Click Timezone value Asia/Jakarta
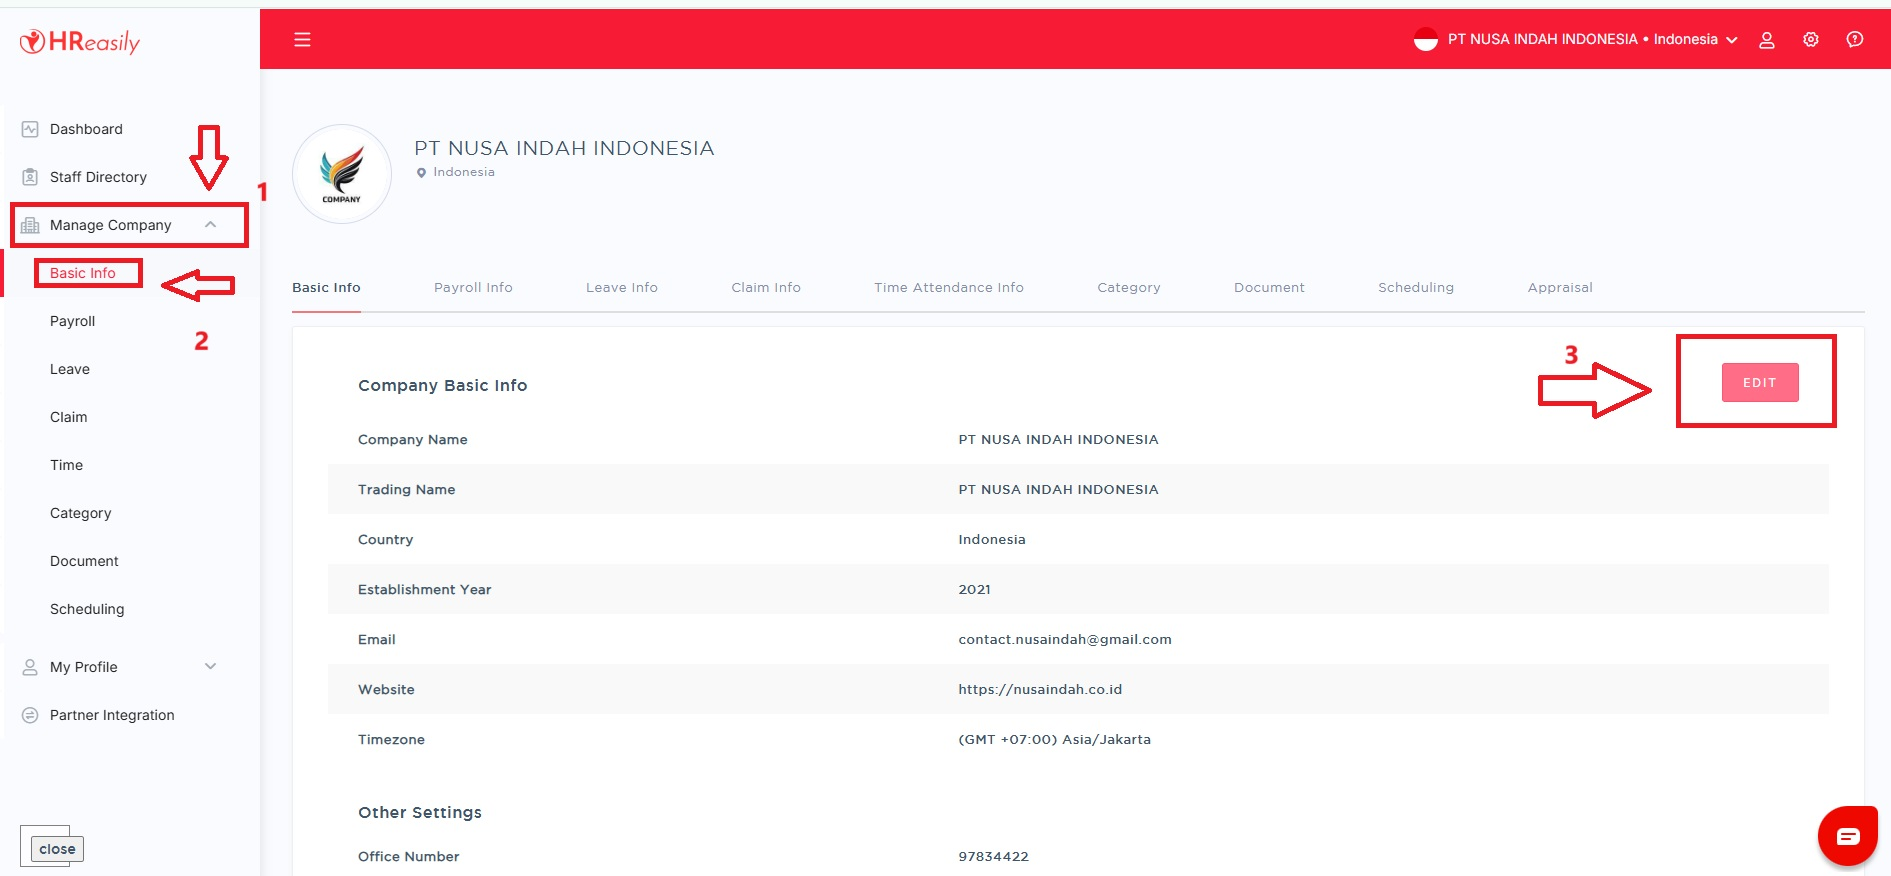The image size is (1891, 876). [x=1054, y=740]
